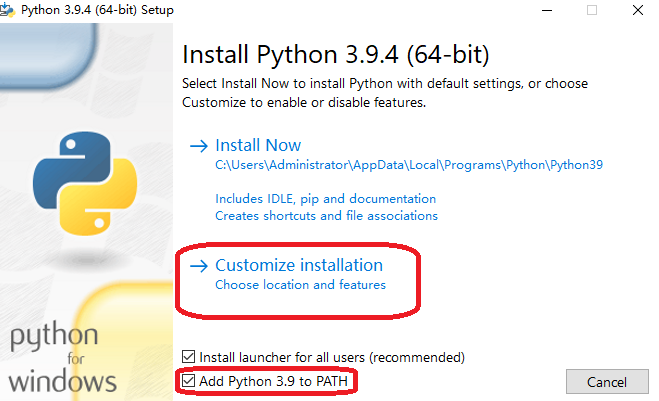Close the setup window with the X
Viewport: 659px width, 401px height.
point(637,10)
